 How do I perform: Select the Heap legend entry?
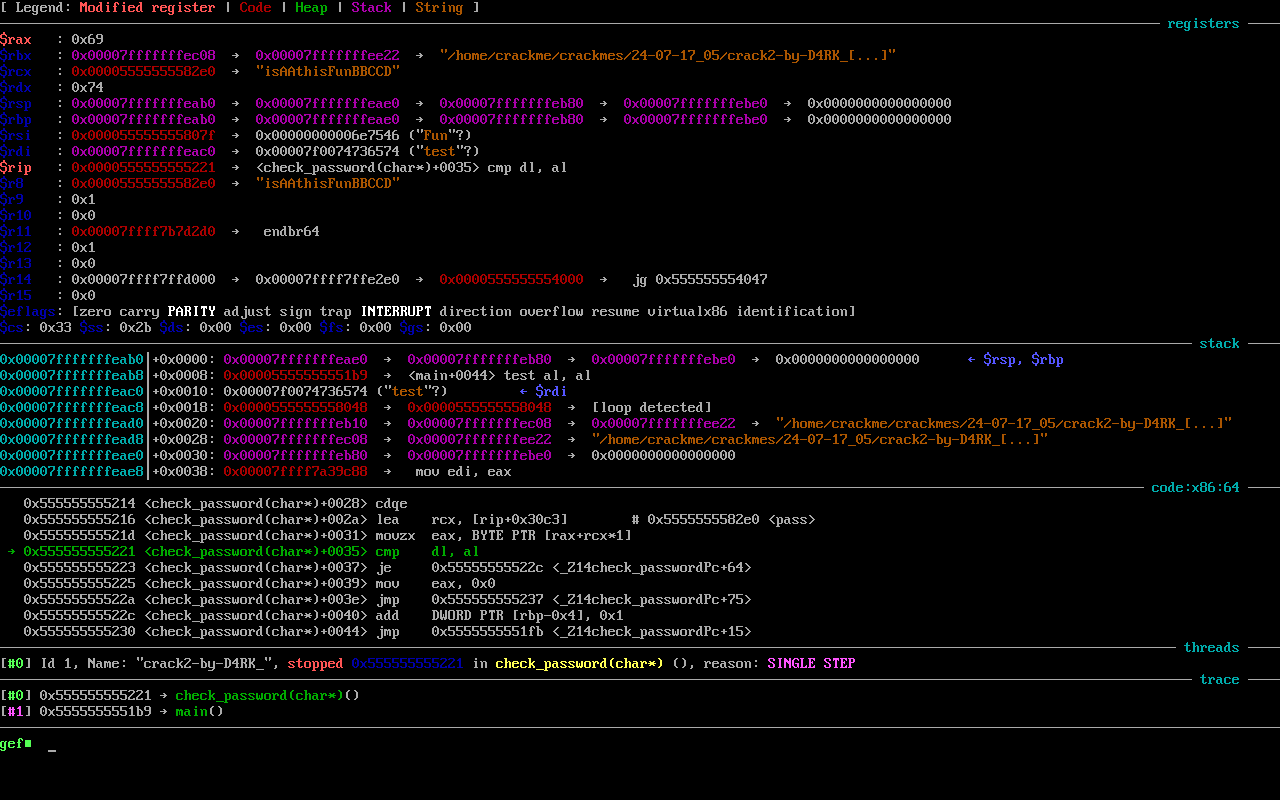(311, 8)
